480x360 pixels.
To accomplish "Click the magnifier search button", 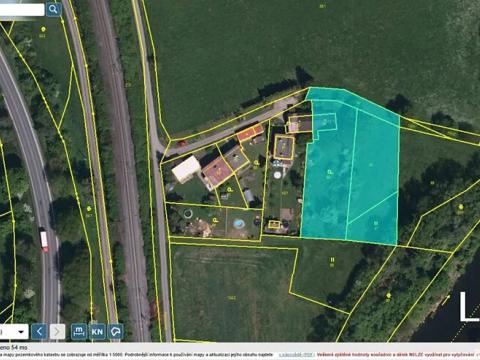I will [53, 9].
